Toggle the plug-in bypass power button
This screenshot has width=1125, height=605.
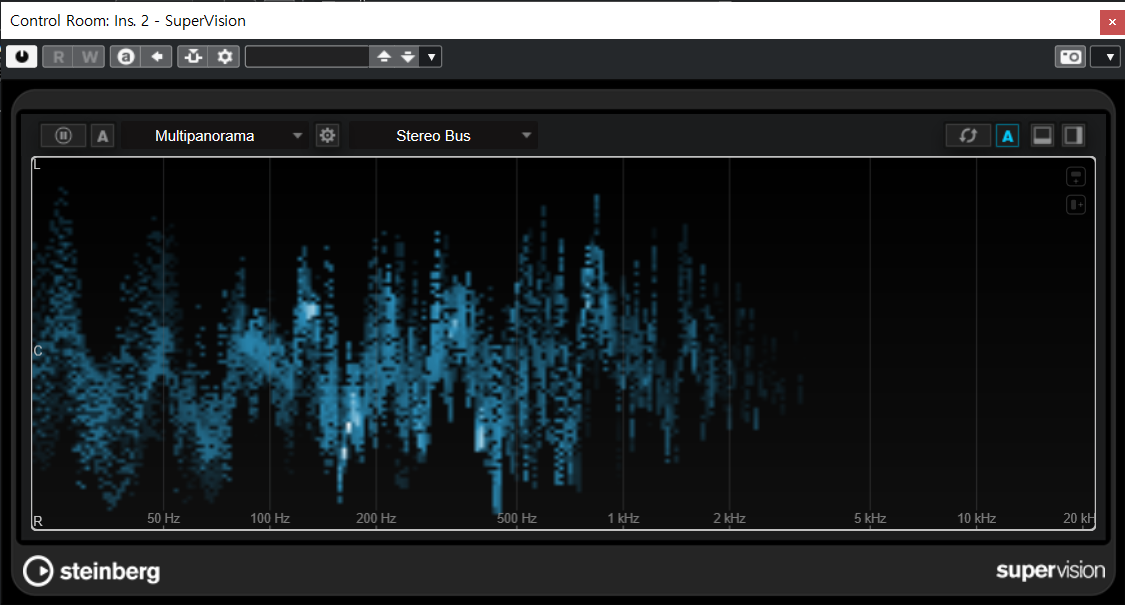click(21, 57)
